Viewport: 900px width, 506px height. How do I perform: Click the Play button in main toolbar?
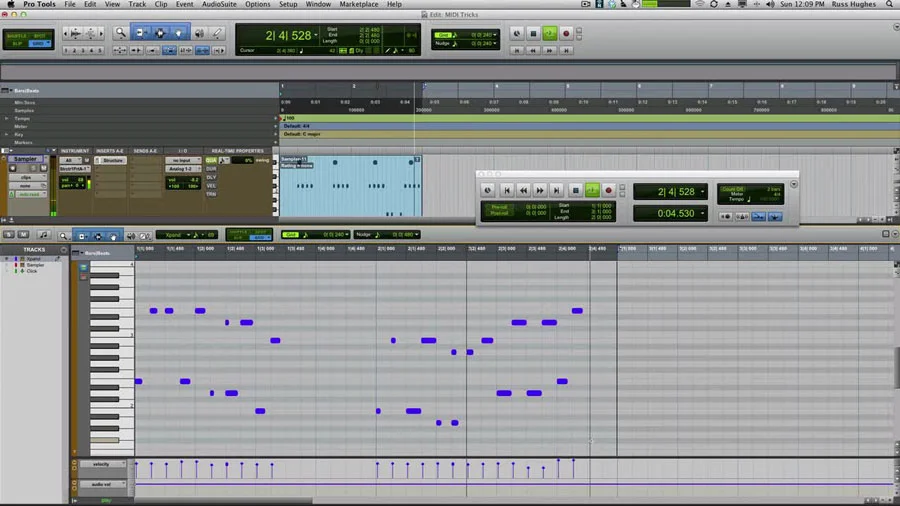(x=549, y=34)
